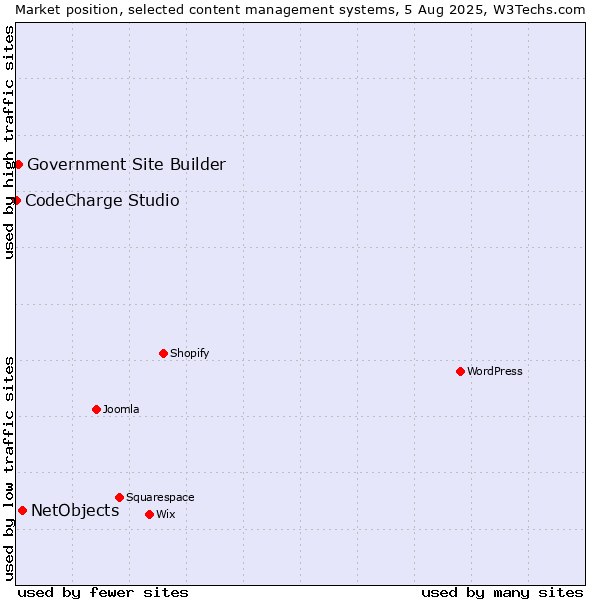Select the WordPress data point
The height and width of the screenshot is (600, 600).
(x=460, y=372)
